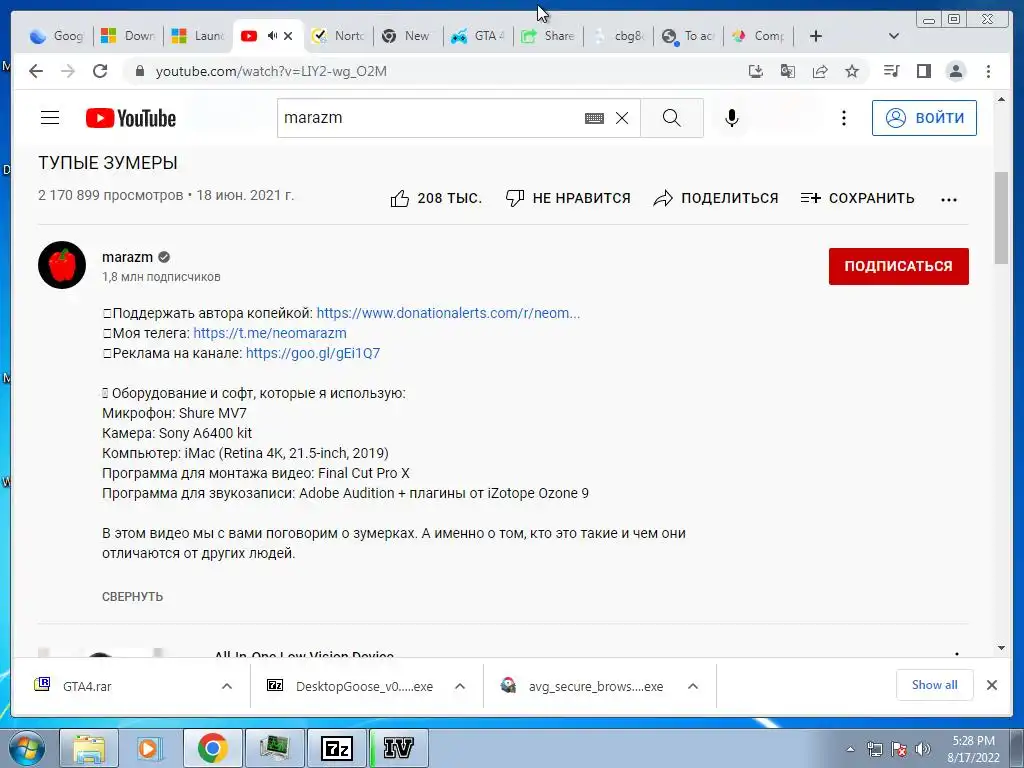Switch to the New tab
The width and height of the screenshot is (1024, 768).
click(409, 36)
